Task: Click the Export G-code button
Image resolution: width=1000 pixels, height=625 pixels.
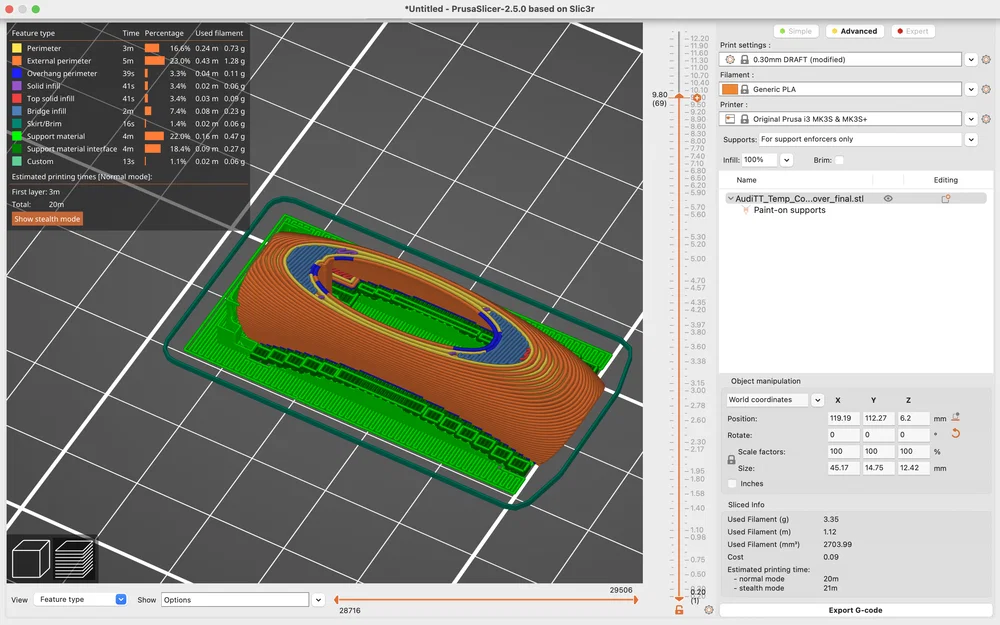Action: [855, 610]
